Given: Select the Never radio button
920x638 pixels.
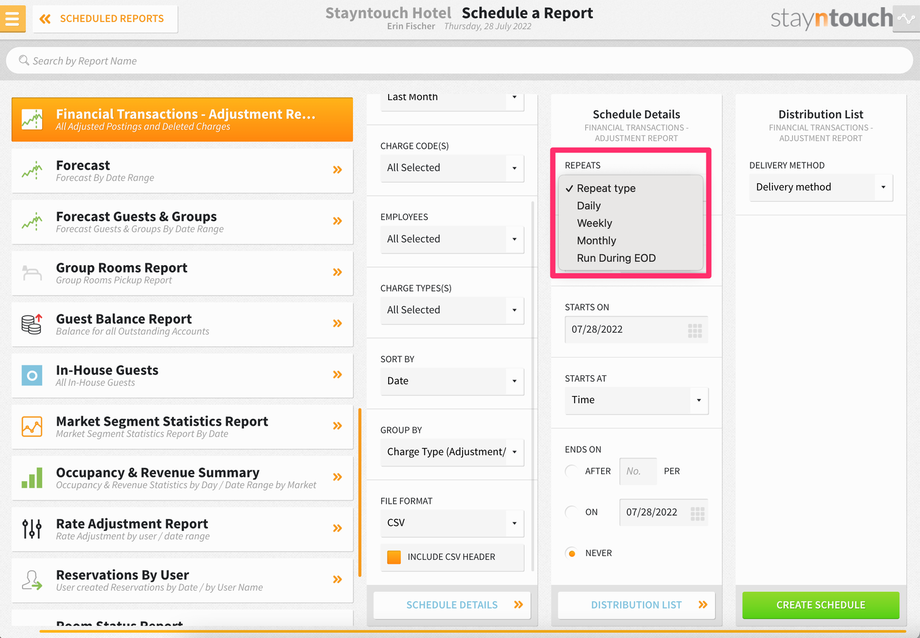Looking at the screenshot, I should click(571, 553).
